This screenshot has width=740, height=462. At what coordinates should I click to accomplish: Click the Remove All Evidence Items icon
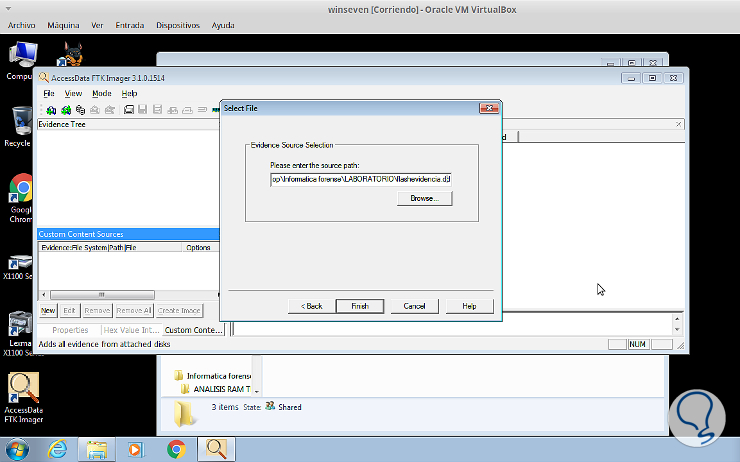pyautogui.click(x=110, y=110)
